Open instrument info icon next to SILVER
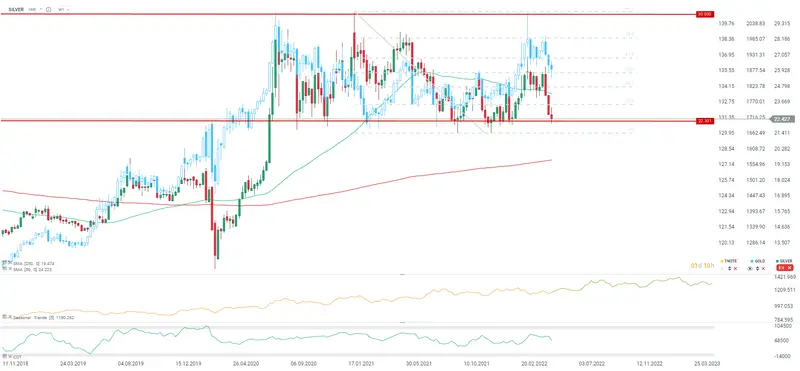This screenshot has width=800, height=371. point(48,9)
